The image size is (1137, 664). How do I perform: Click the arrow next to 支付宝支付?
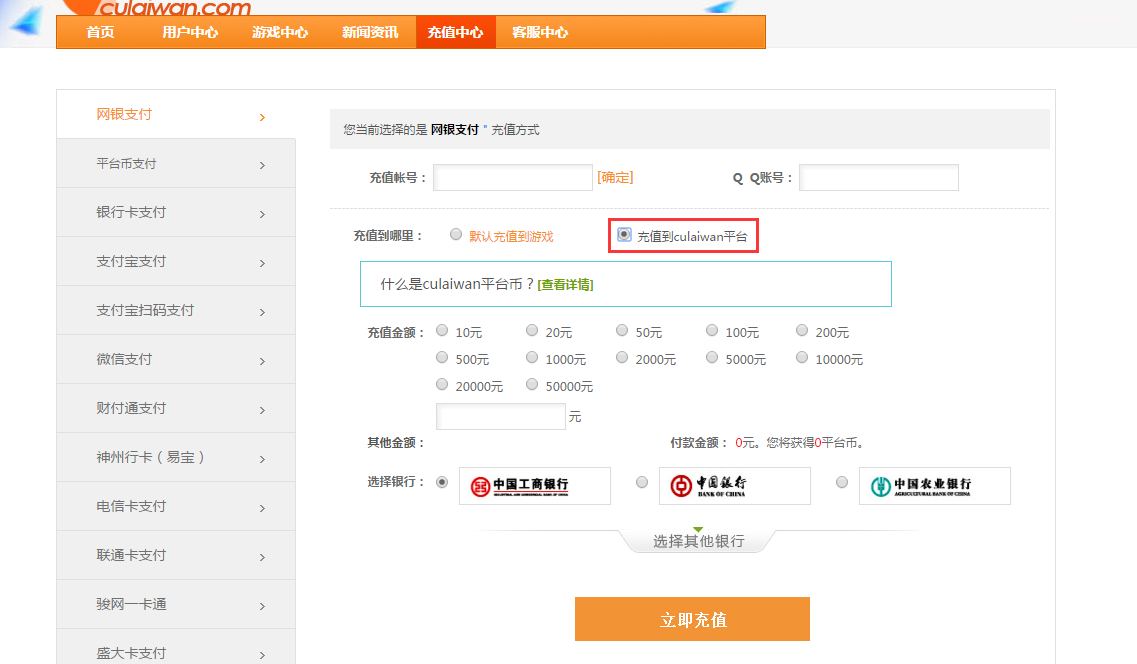click(x=262, y=263)
